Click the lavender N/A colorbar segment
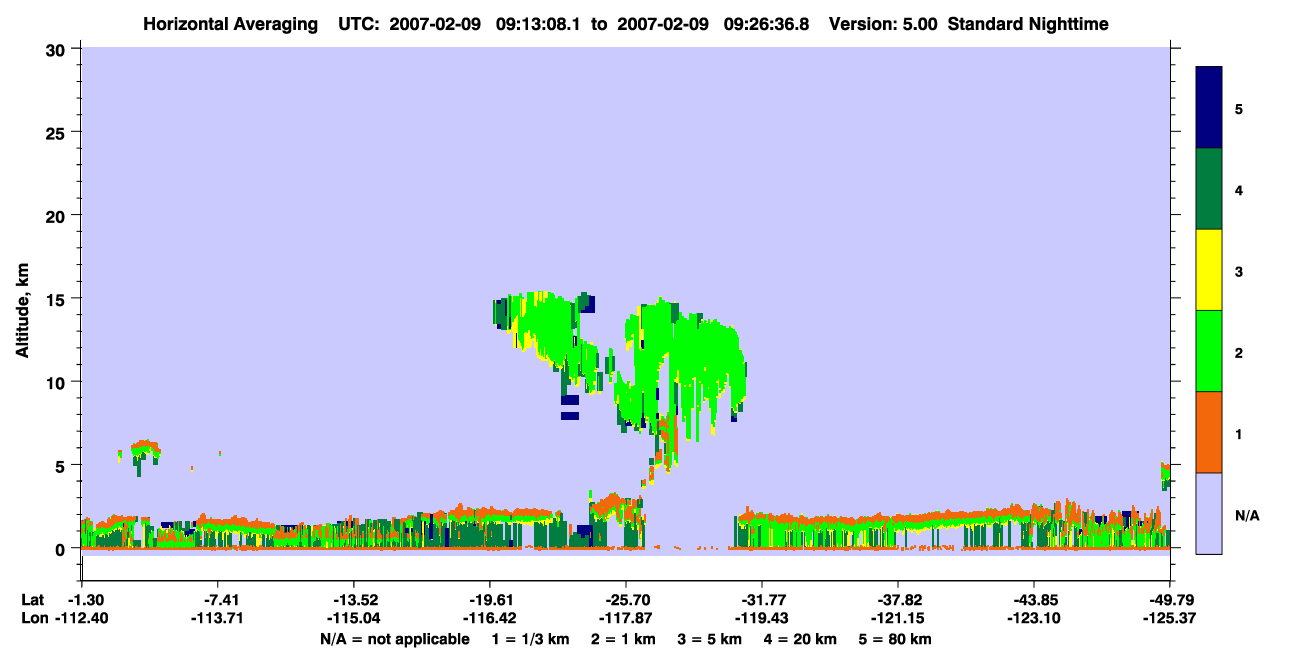The image size is (1300, 667). [1209, 513]
